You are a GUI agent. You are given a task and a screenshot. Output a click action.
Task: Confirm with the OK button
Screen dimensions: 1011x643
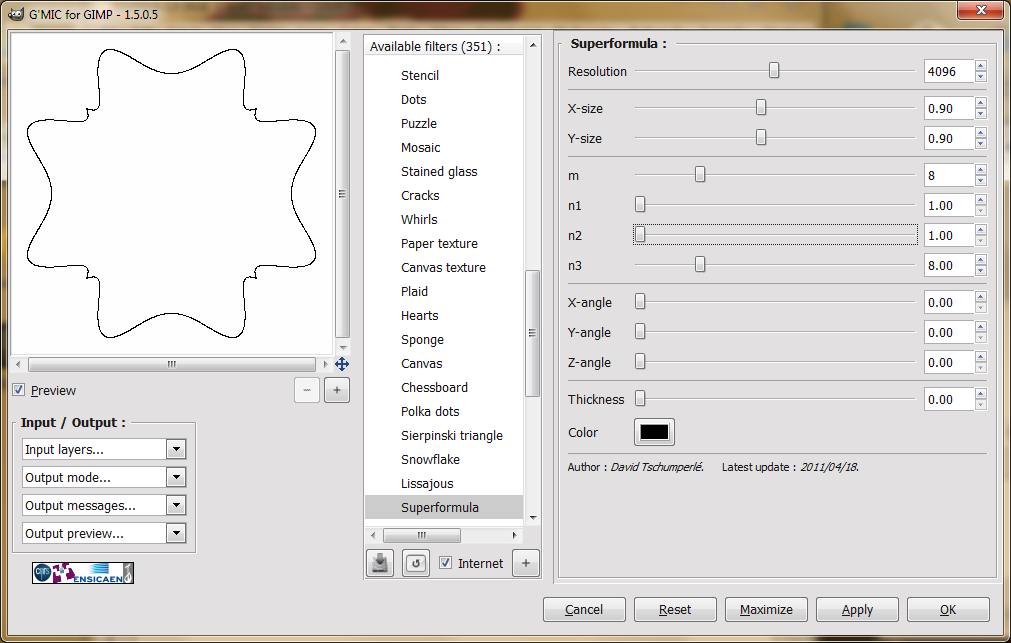pyautogui.click(x=948, y=609)
